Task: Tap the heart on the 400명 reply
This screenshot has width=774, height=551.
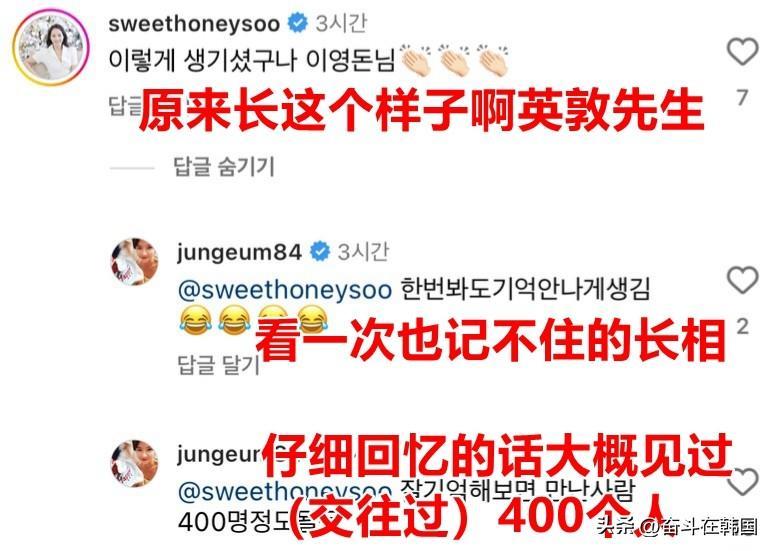Action: coord(743,481)
